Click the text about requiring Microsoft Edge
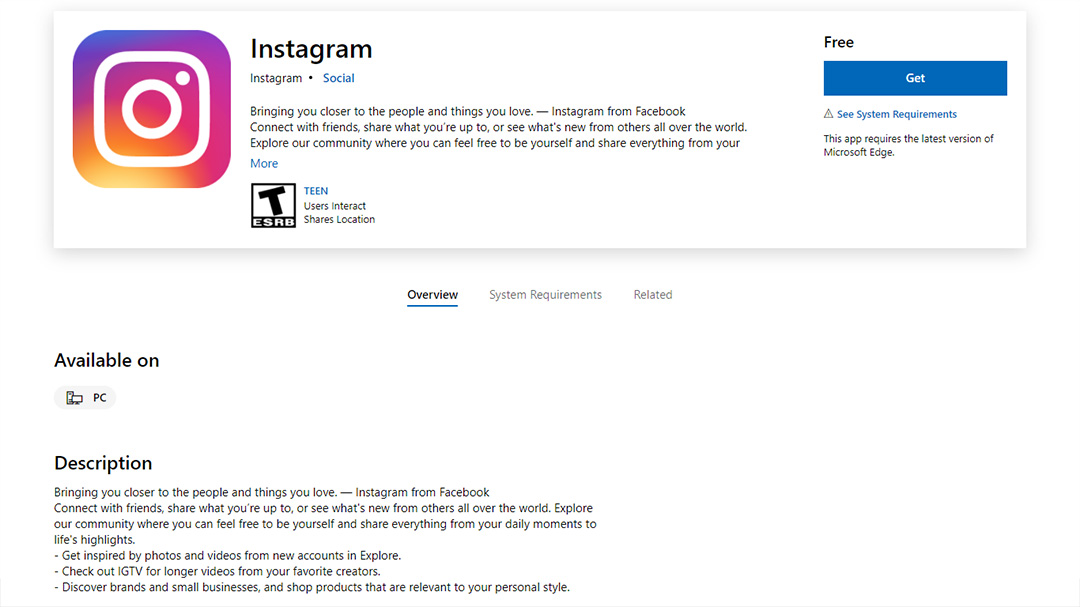The image size is (1080, 607). tap(908, 145)
